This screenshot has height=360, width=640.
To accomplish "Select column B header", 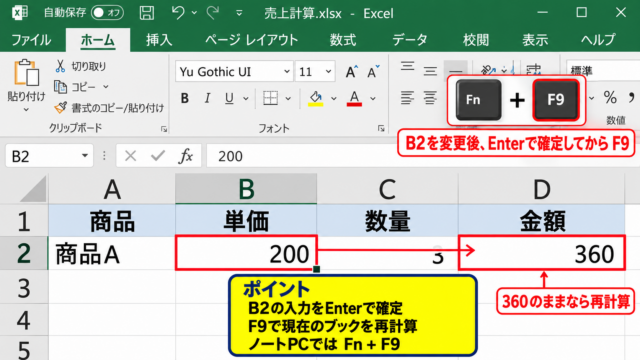I will (x=246, y=189).
